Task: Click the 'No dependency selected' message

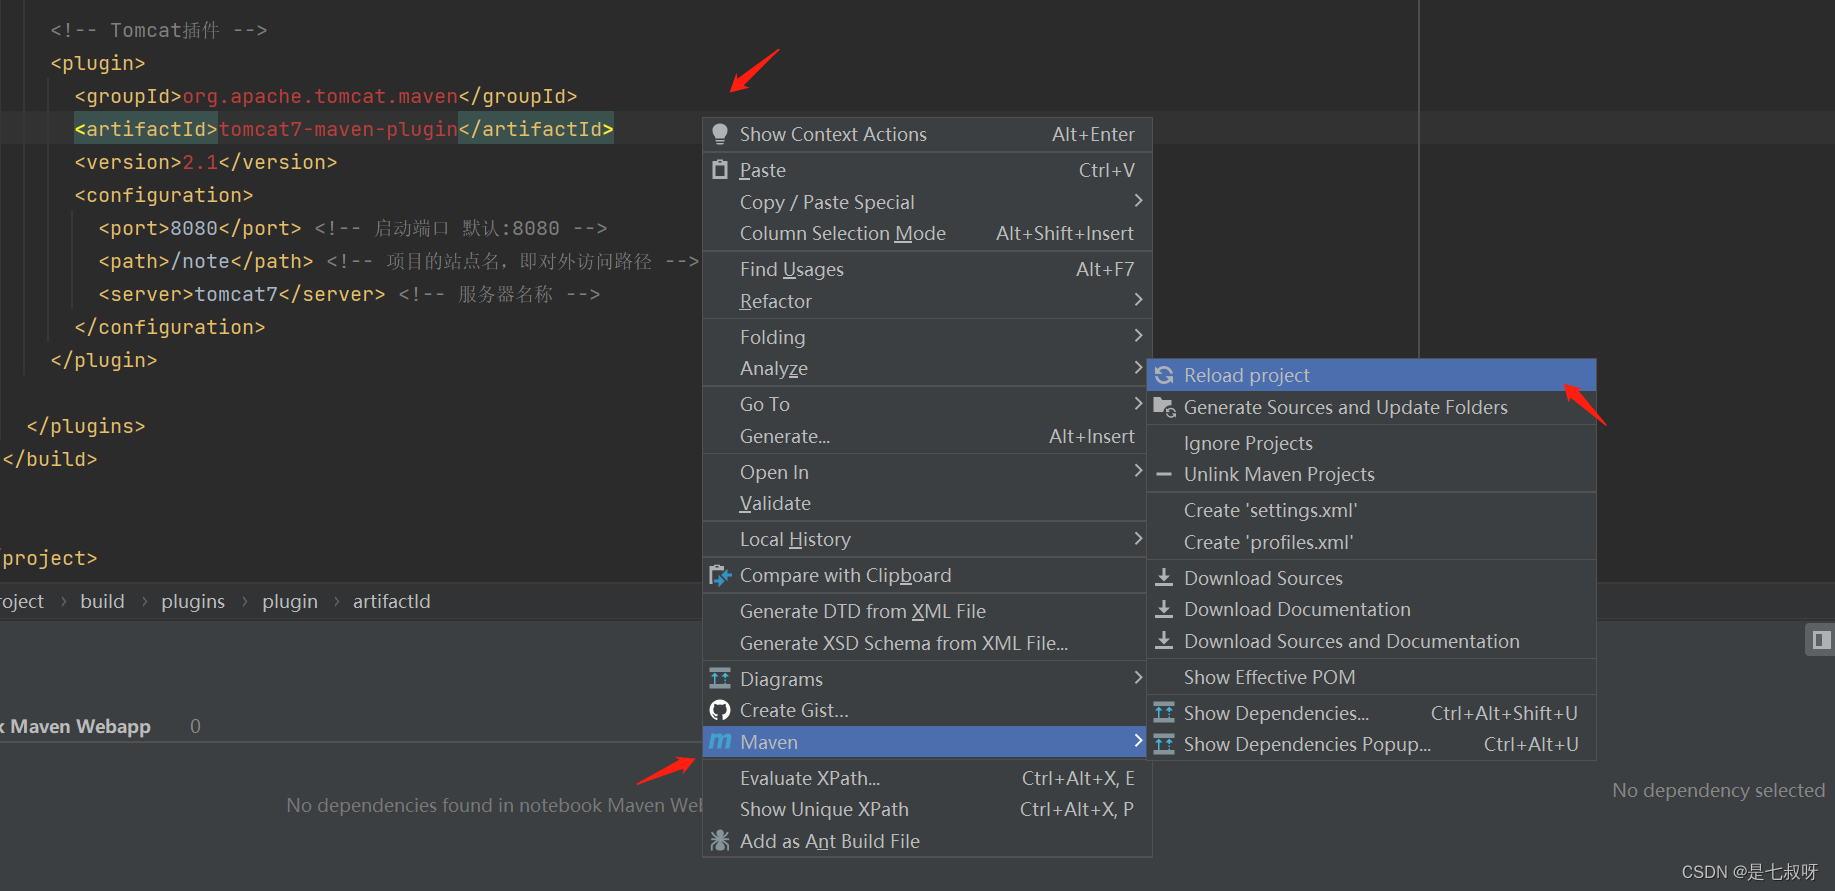Action: [1718, 790]
